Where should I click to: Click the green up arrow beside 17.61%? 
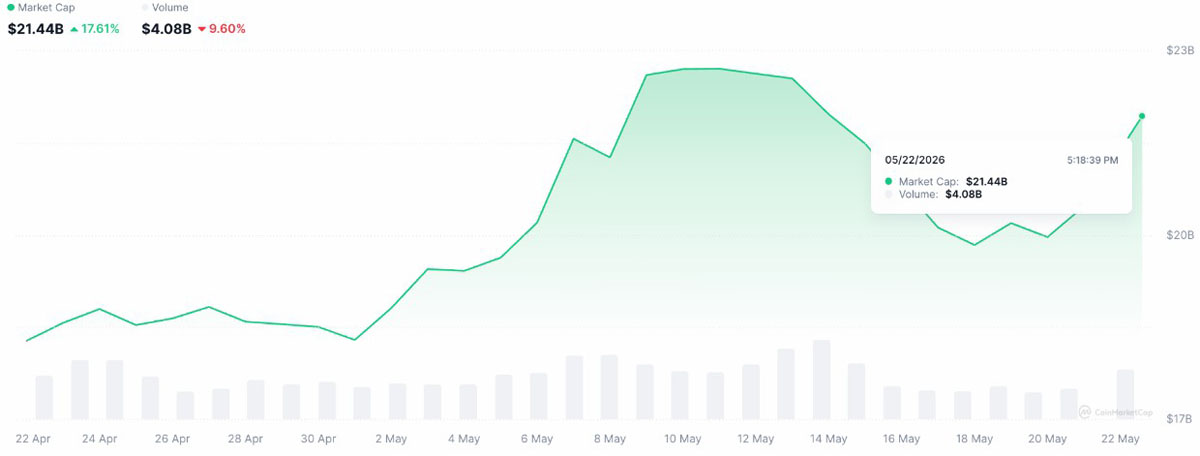point(75,29)
